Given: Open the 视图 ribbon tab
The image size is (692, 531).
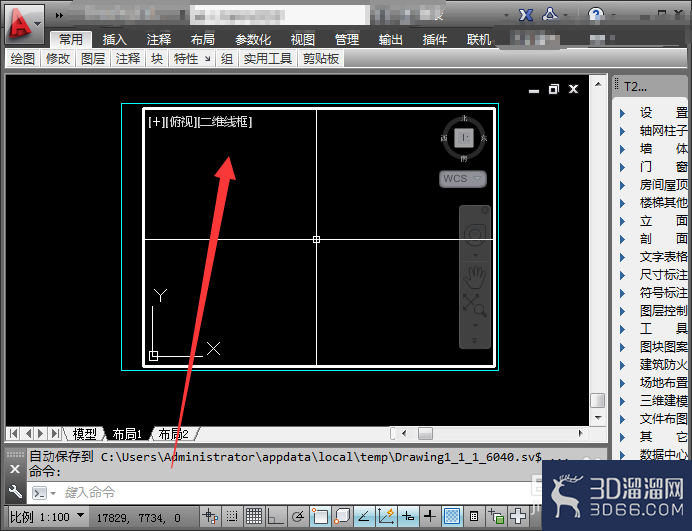Looking at the screenshot, I should coord(302,40).
